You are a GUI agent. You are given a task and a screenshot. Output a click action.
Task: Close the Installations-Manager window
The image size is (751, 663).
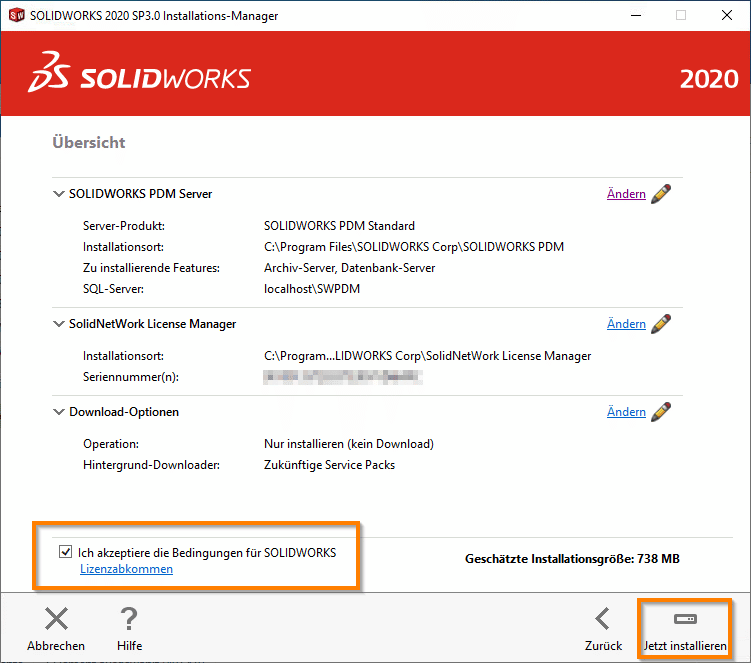tap(727, 16)
